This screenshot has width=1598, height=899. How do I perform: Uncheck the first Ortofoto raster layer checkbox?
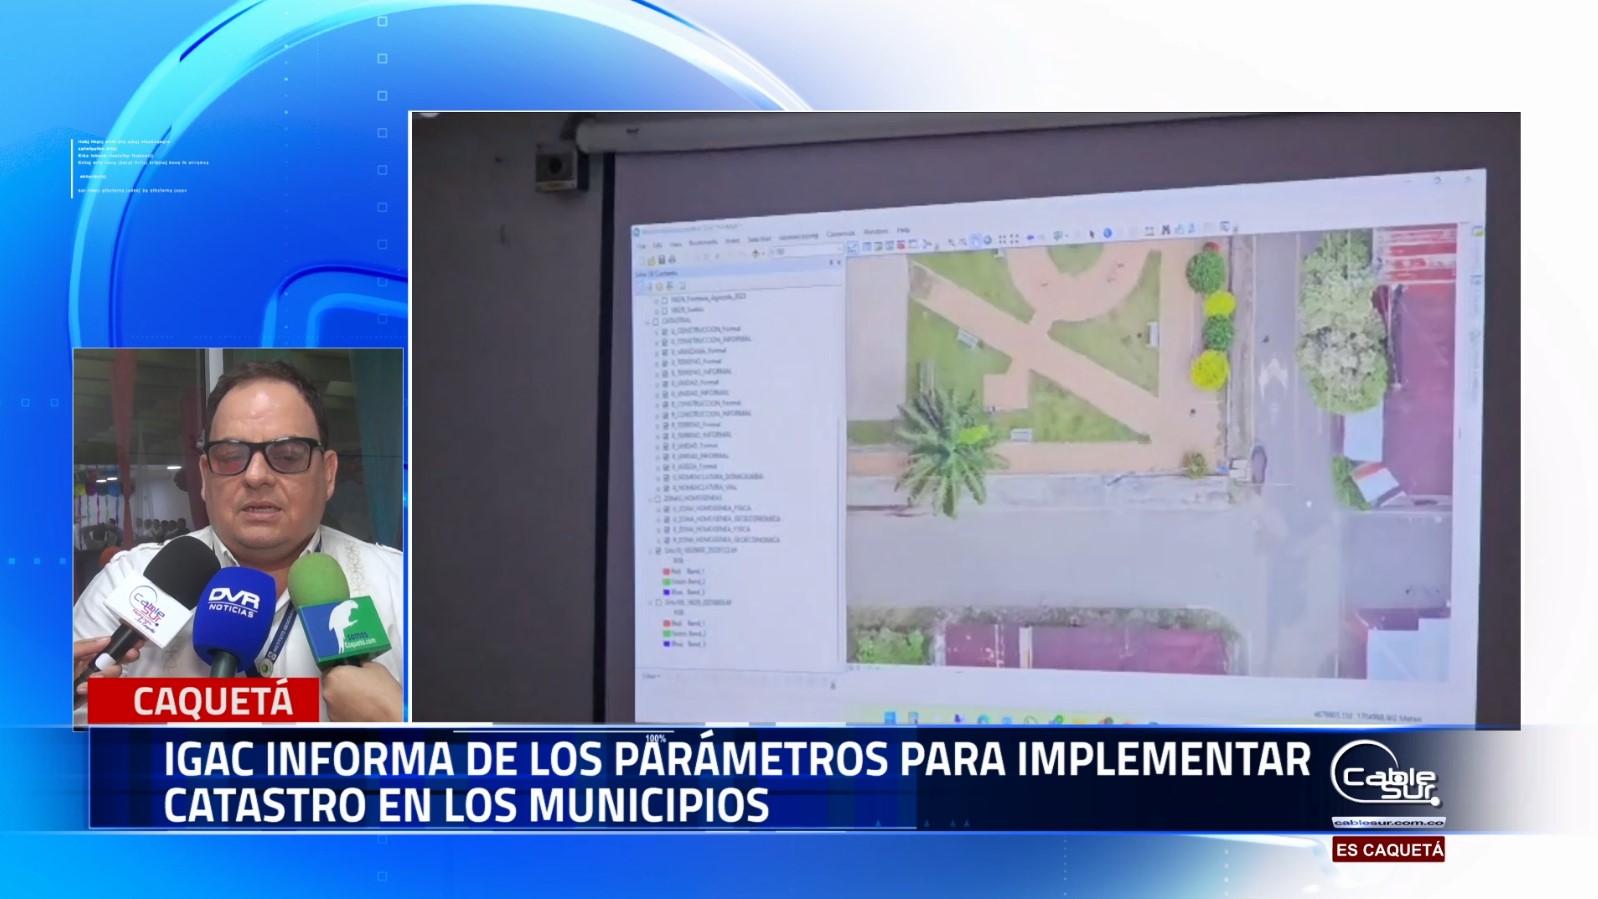coord(658,550)
